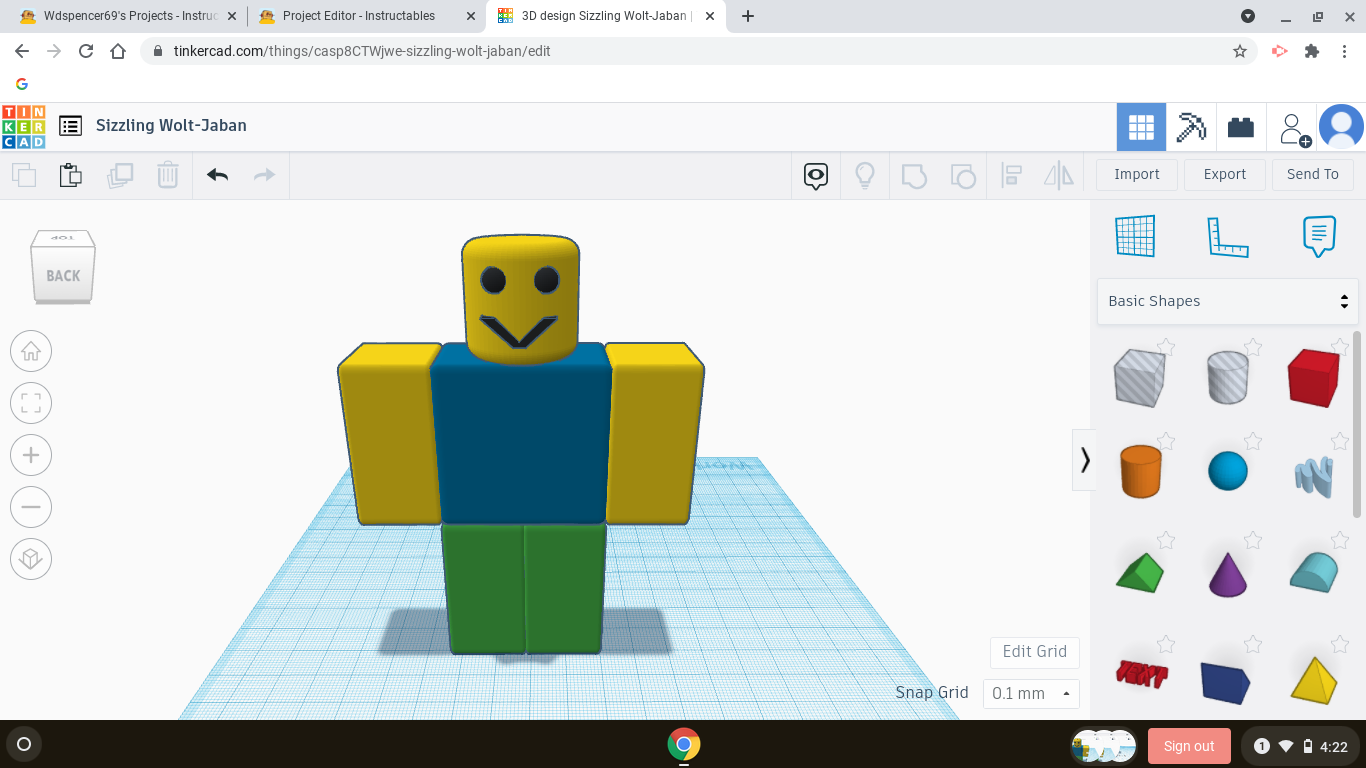This screenshot has height=768, width=1366.
Task: Click the Zoom in button
Action: [x=31, y=455]
